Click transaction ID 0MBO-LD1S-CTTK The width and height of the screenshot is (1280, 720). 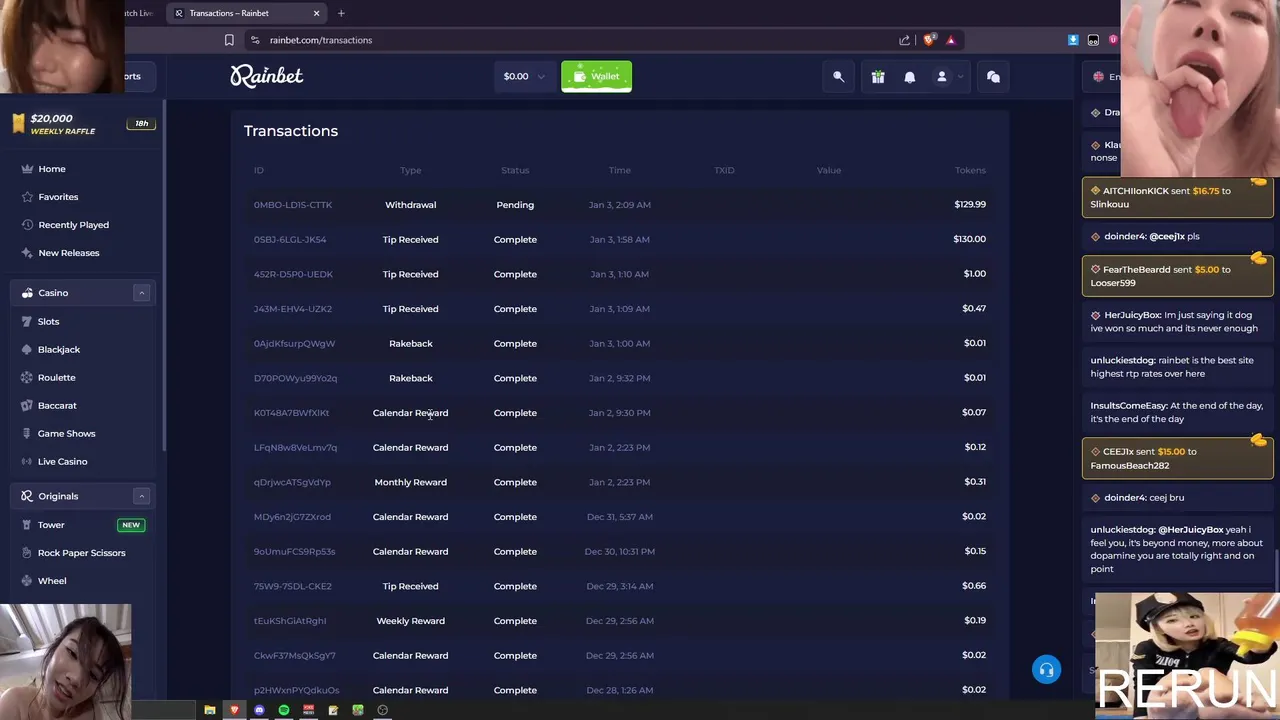point(293,205)
